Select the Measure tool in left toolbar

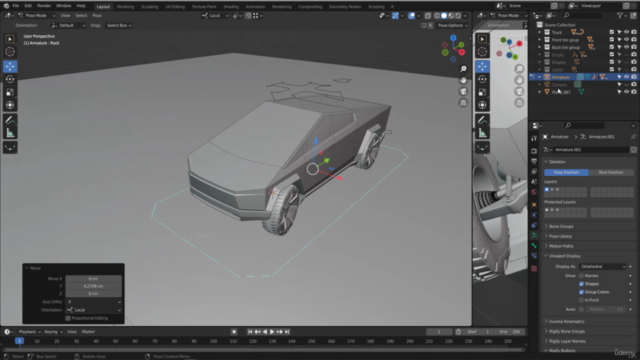click(x=10, y=133)
